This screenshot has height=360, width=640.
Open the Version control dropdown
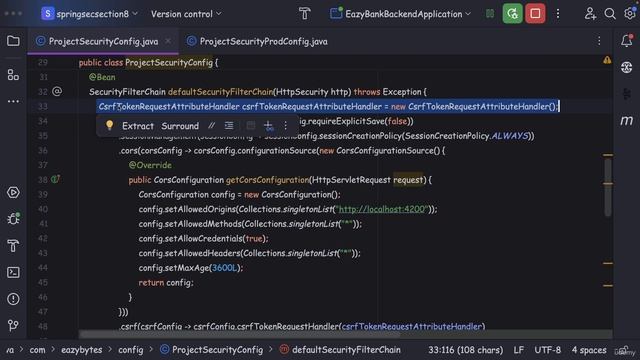(186, 14)
